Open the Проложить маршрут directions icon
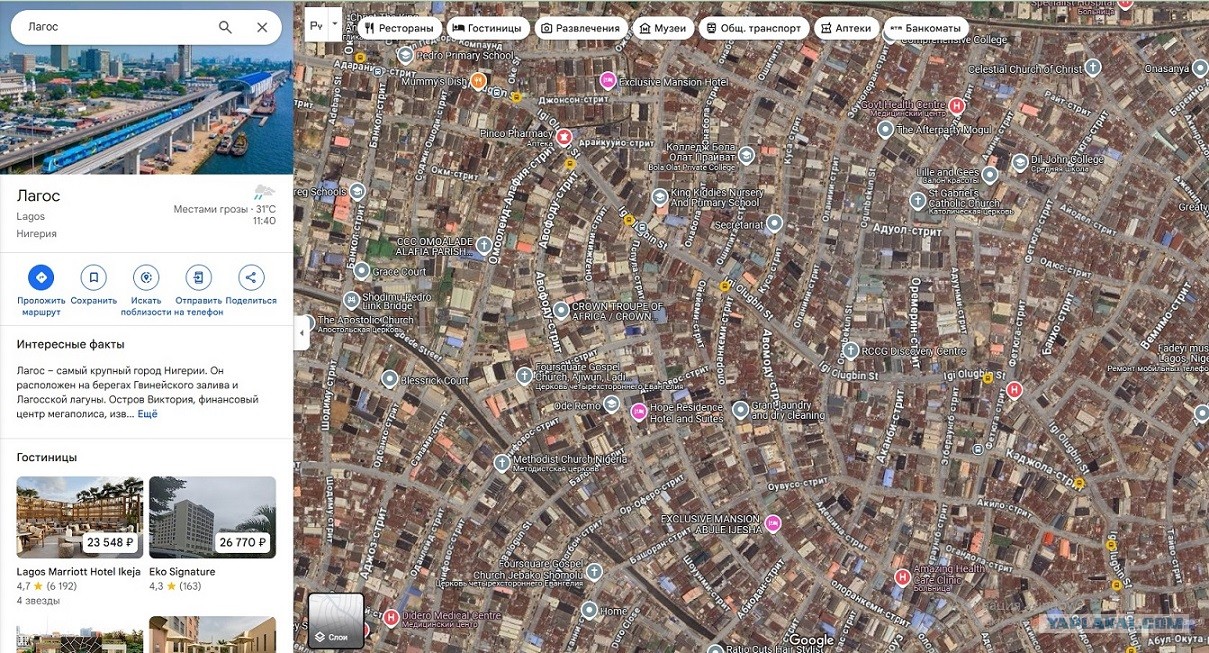The width and height of the screenshot is (1209, 653). (x=41, y=277)
